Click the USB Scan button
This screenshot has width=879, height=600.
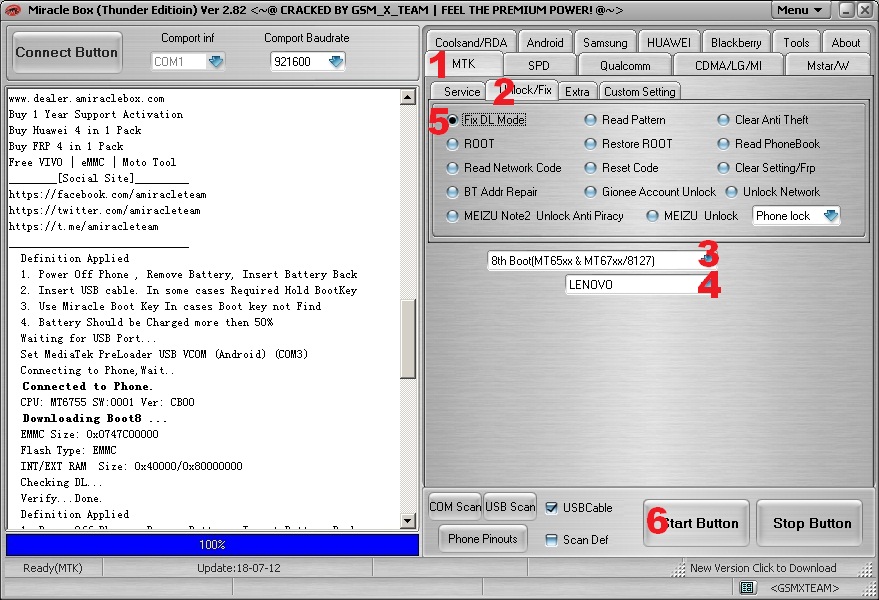(x=510, y=507)
